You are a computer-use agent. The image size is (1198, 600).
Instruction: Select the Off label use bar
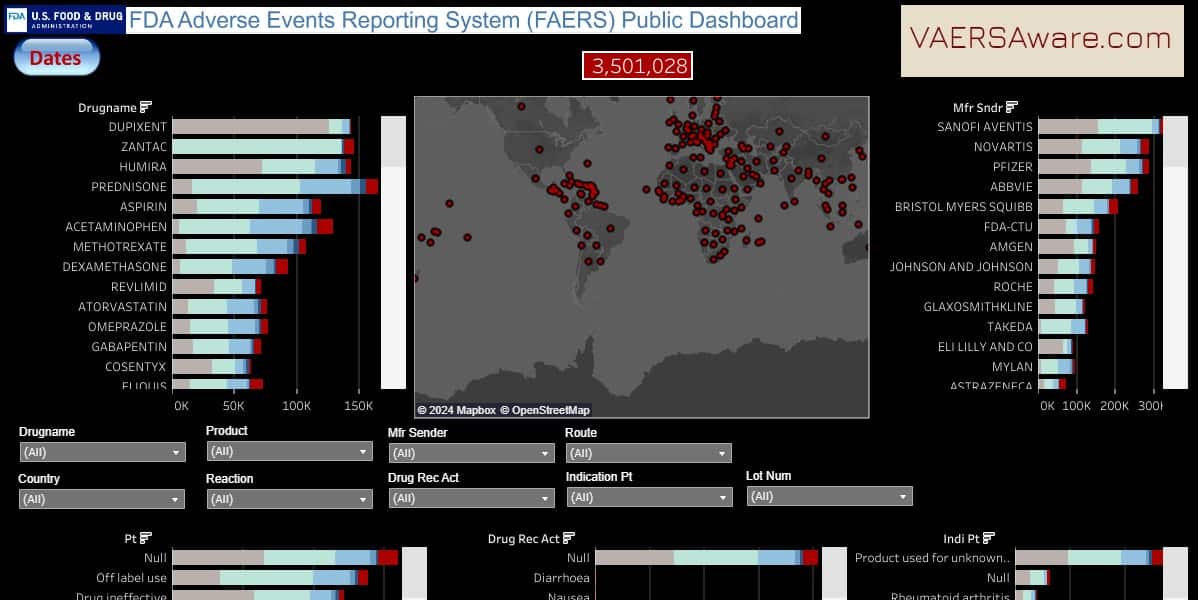click(x=270, y=578)
